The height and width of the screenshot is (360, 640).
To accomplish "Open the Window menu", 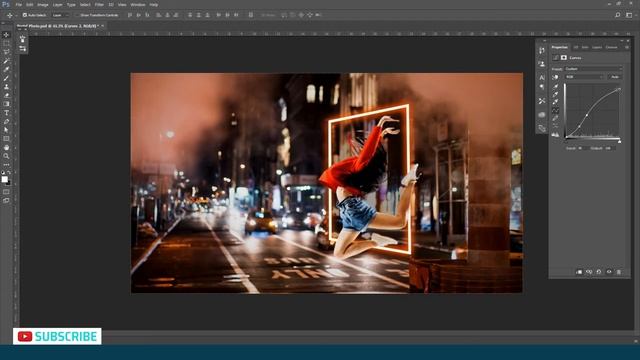I will coord(138,4).
